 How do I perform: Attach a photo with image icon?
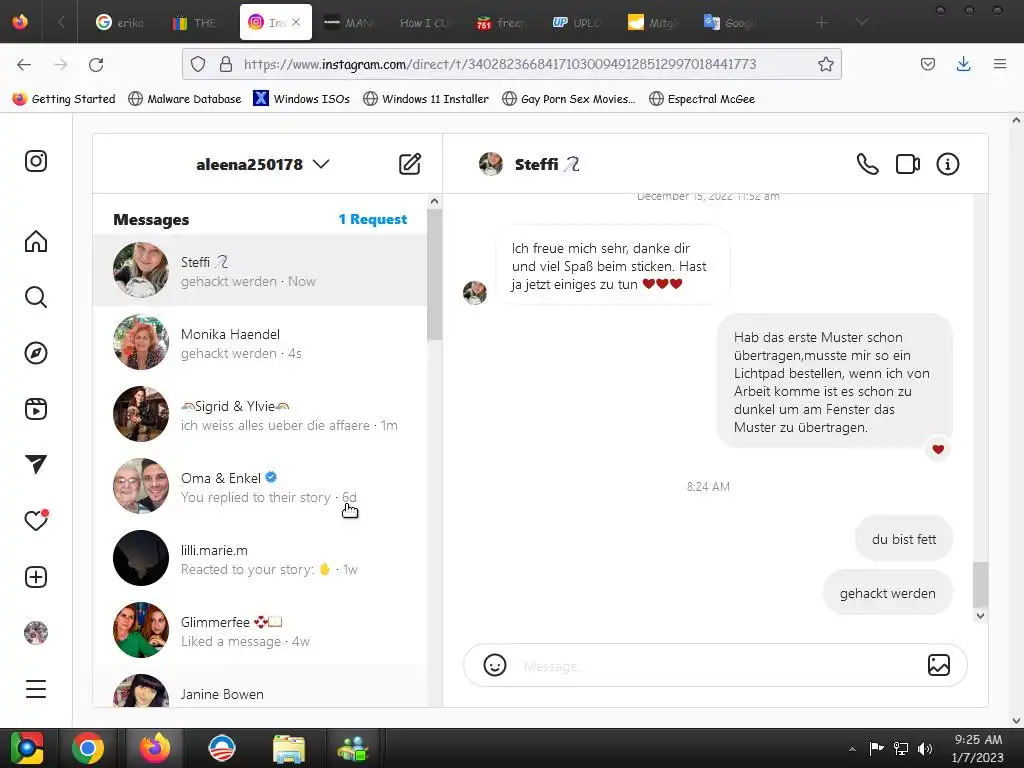click(938, 665)
